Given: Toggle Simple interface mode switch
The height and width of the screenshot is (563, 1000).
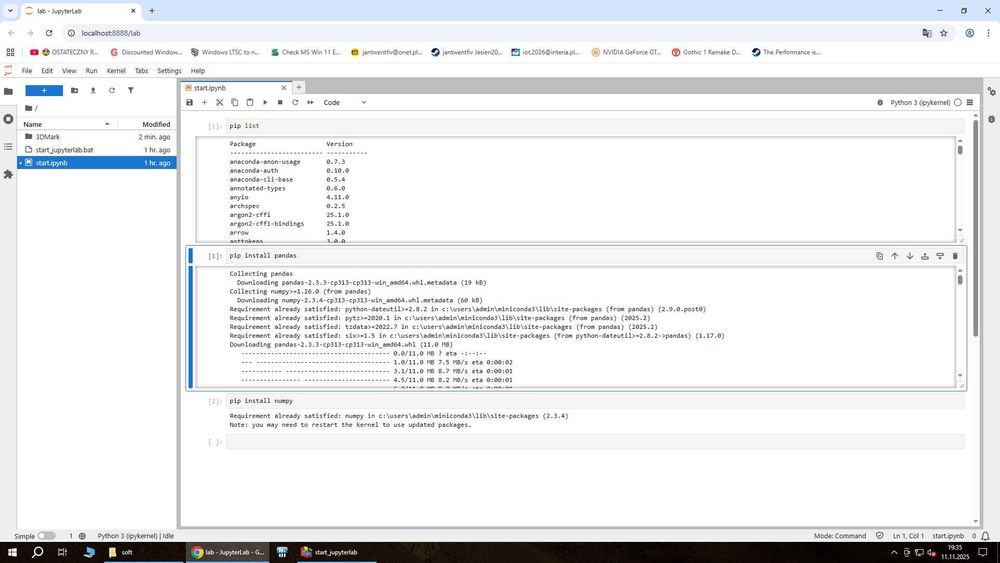Looking at the screenshot, I should click(x=47, y=536).
